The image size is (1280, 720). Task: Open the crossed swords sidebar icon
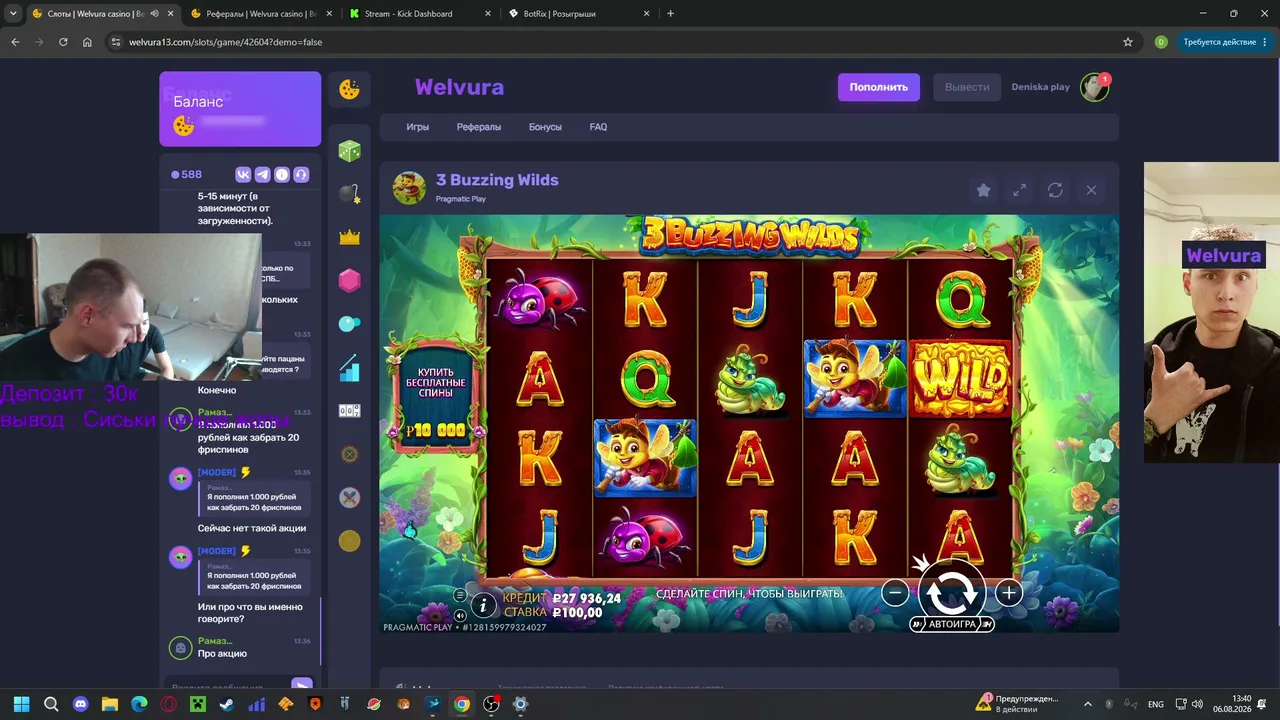pyautogui.click(x=349, y=497)
